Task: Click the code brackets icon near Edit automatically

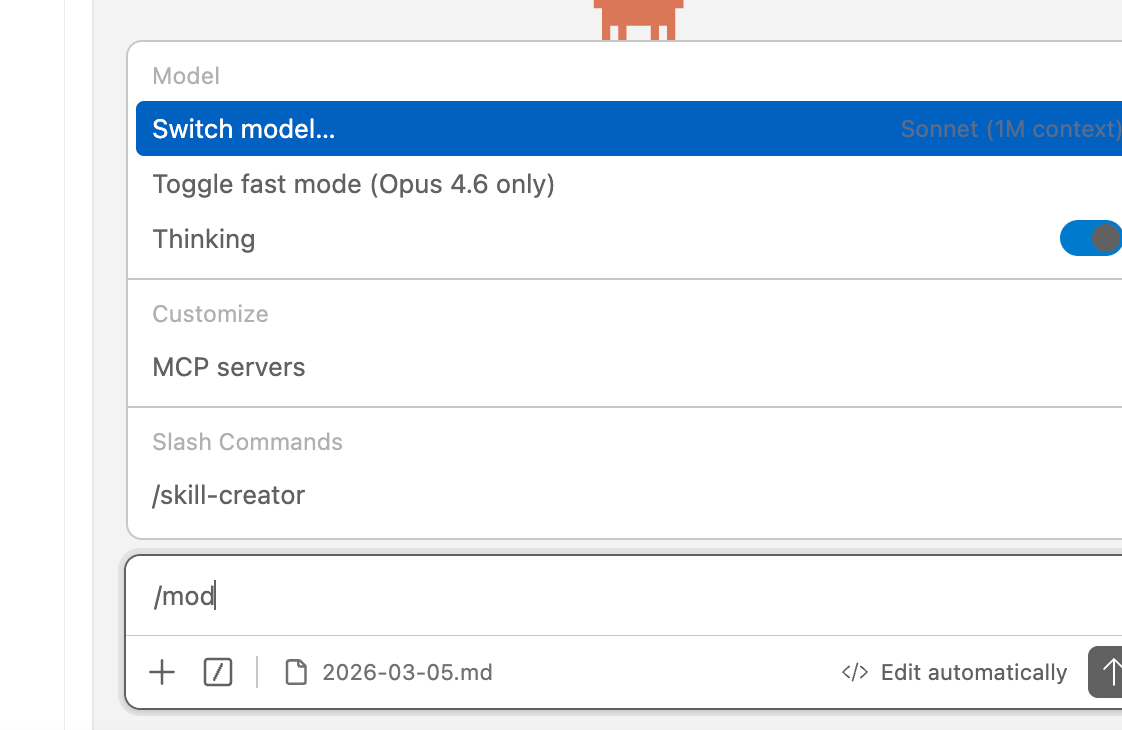Action: [855, 672]
